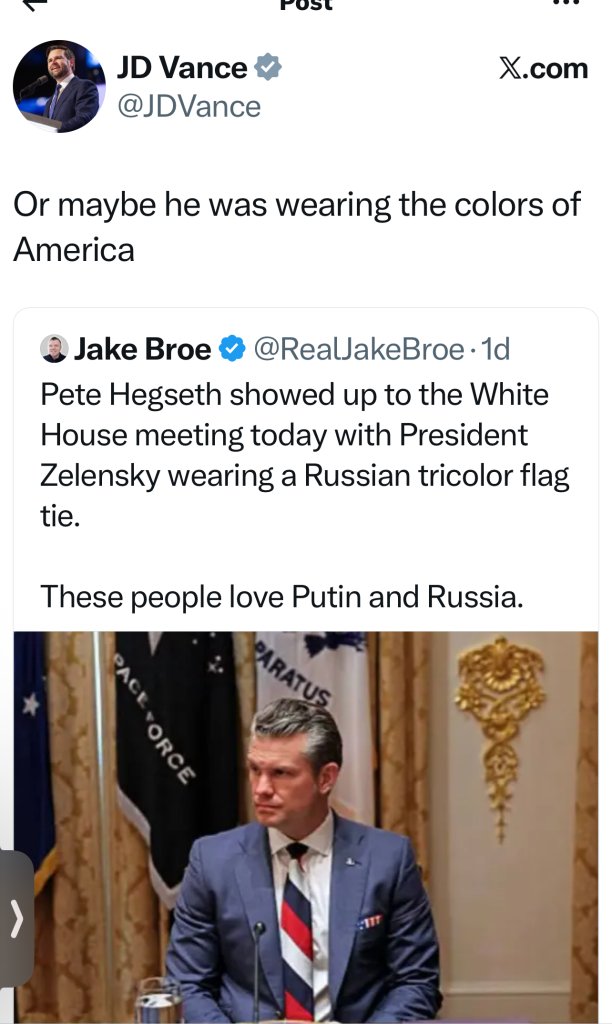Viewport: 612px width, 1024px height.
Task: Open the JD Vance display name
Action: (181, 68)
